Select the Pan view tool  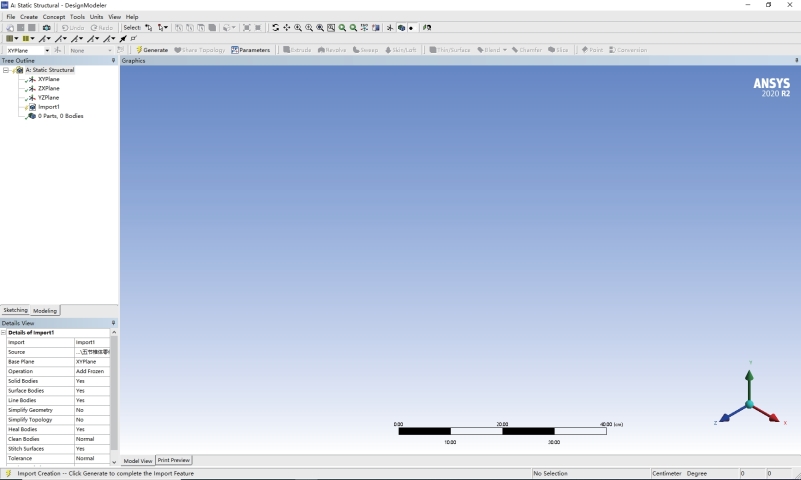(x=287, y=28)
